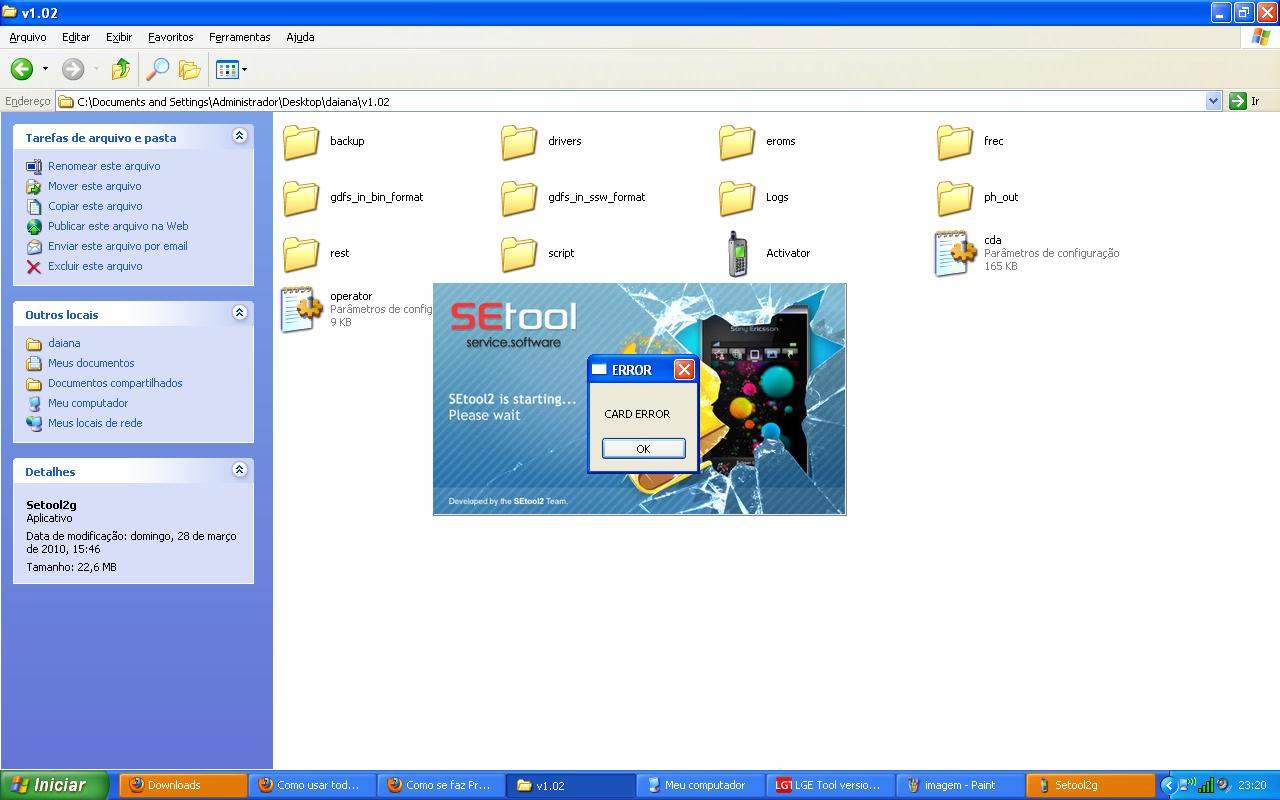Screen dimensions: 1280x800
Task: Click Publicar este arquivo na Web
Action: click(x=118, y=226)
